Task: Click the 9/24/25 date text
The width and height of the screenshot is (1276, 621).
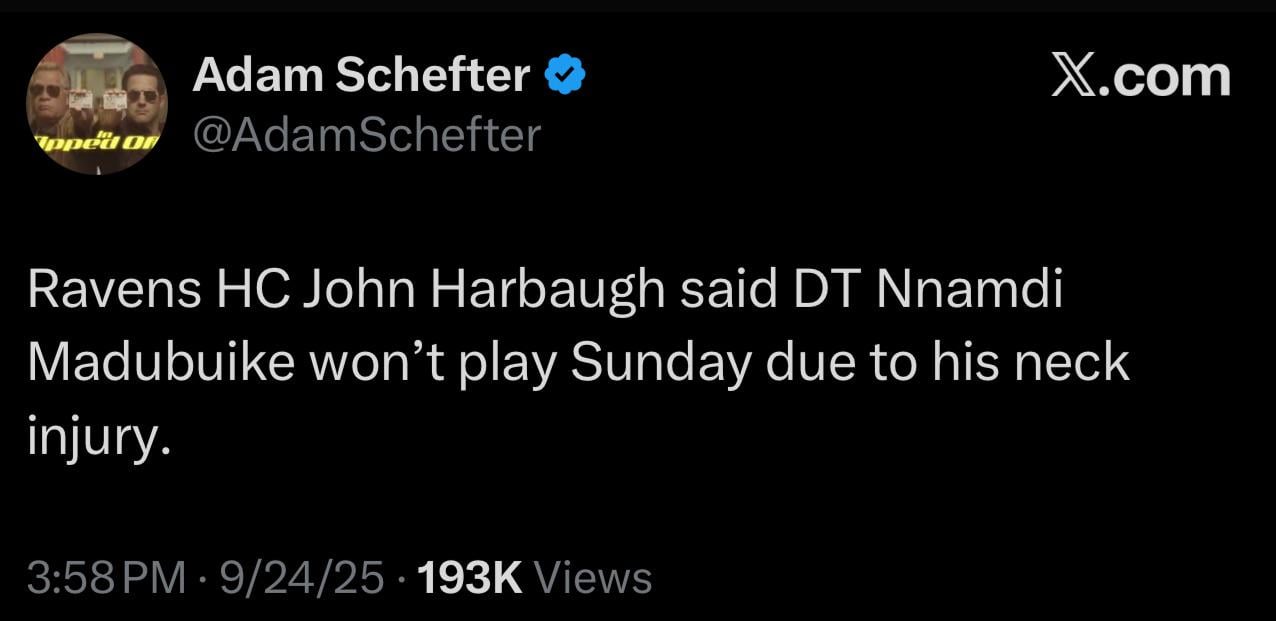Action: [x=300, y=577]
